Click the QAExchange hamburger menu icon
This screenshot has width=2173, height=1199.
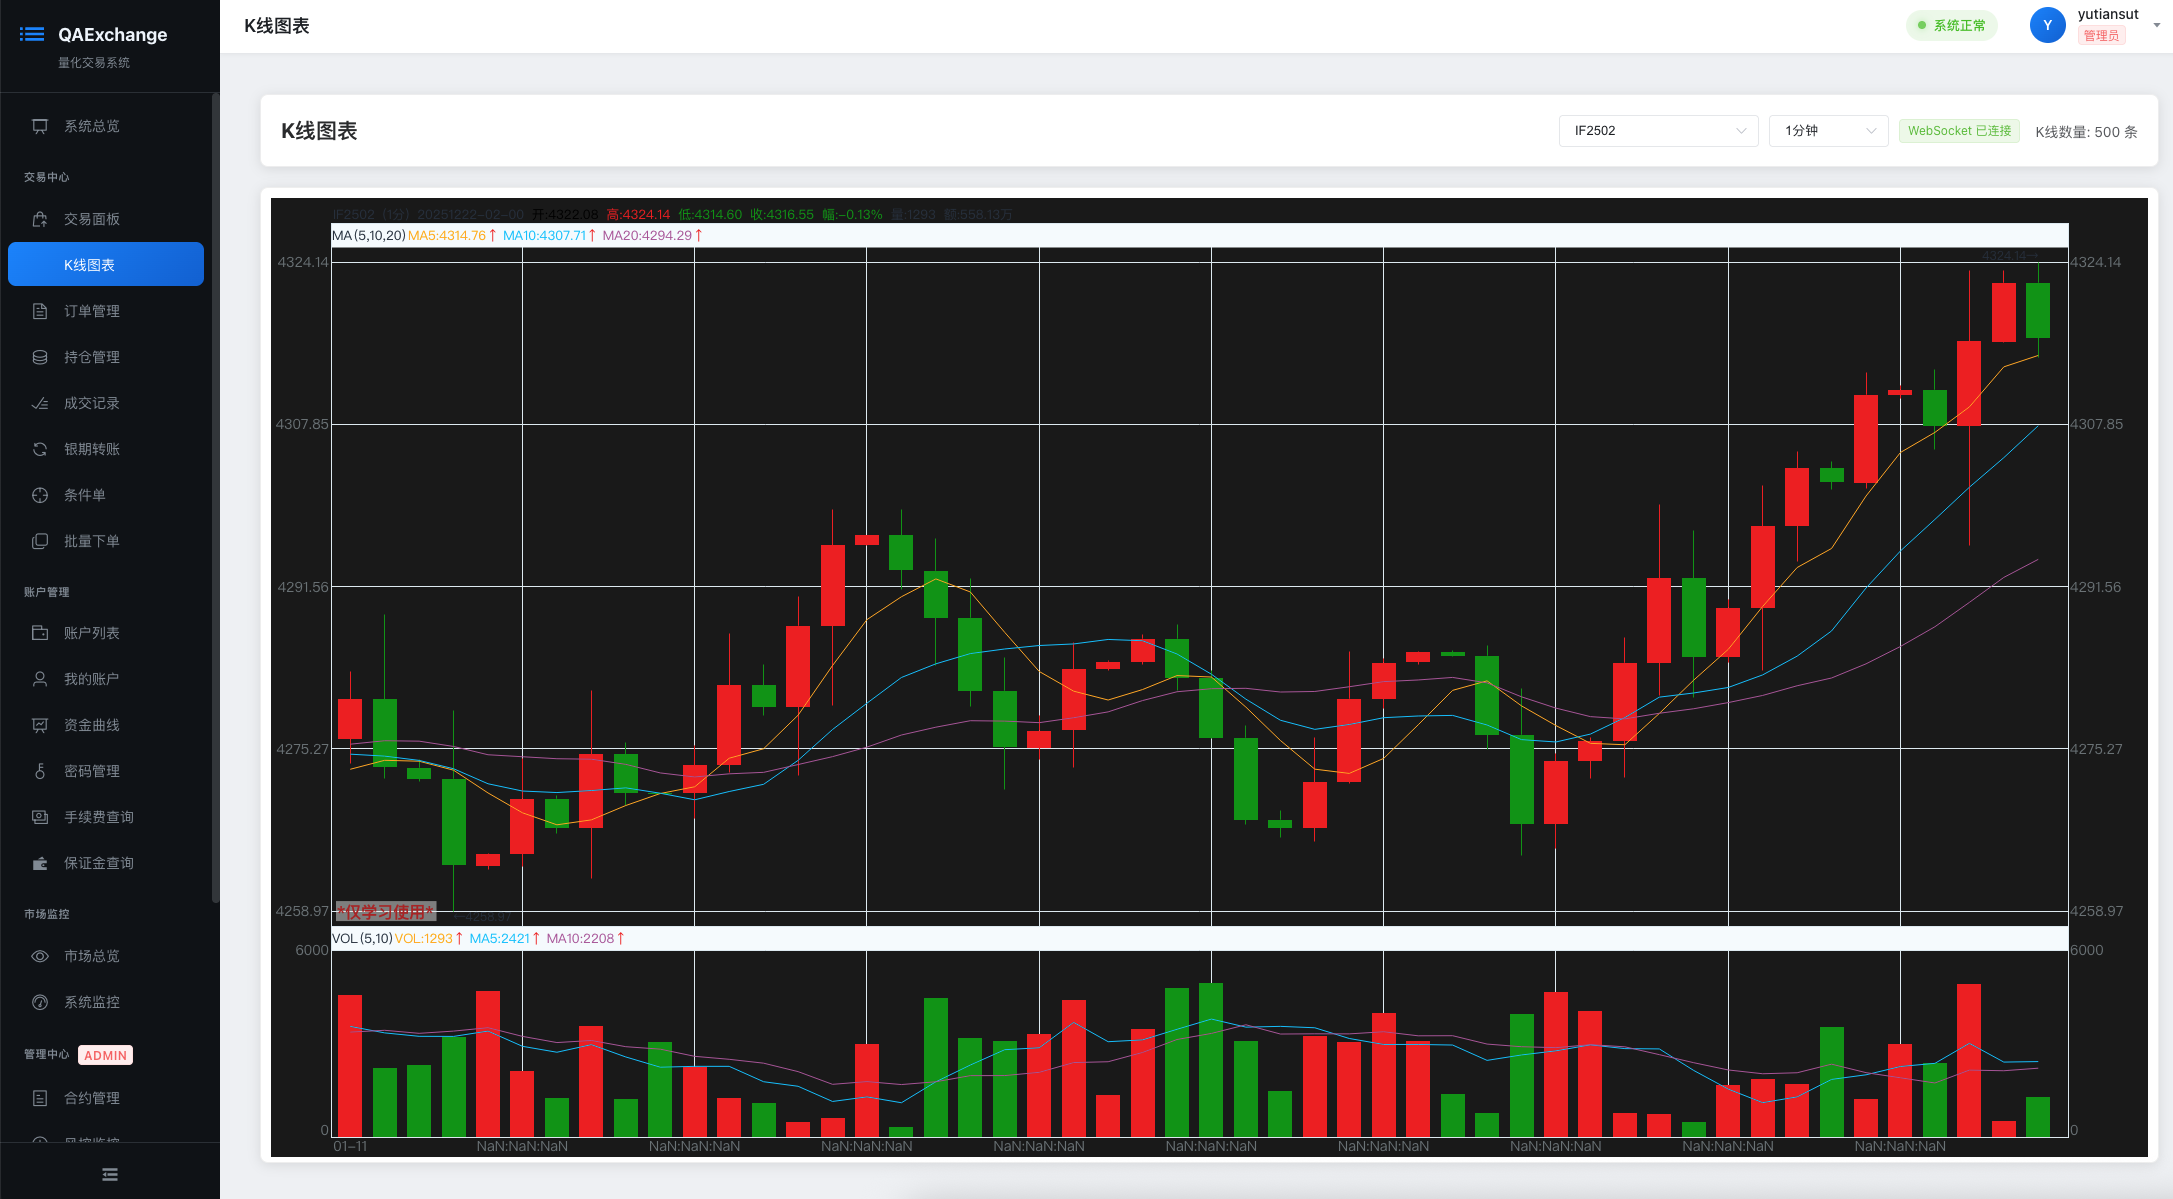click(x=32, y=34)
